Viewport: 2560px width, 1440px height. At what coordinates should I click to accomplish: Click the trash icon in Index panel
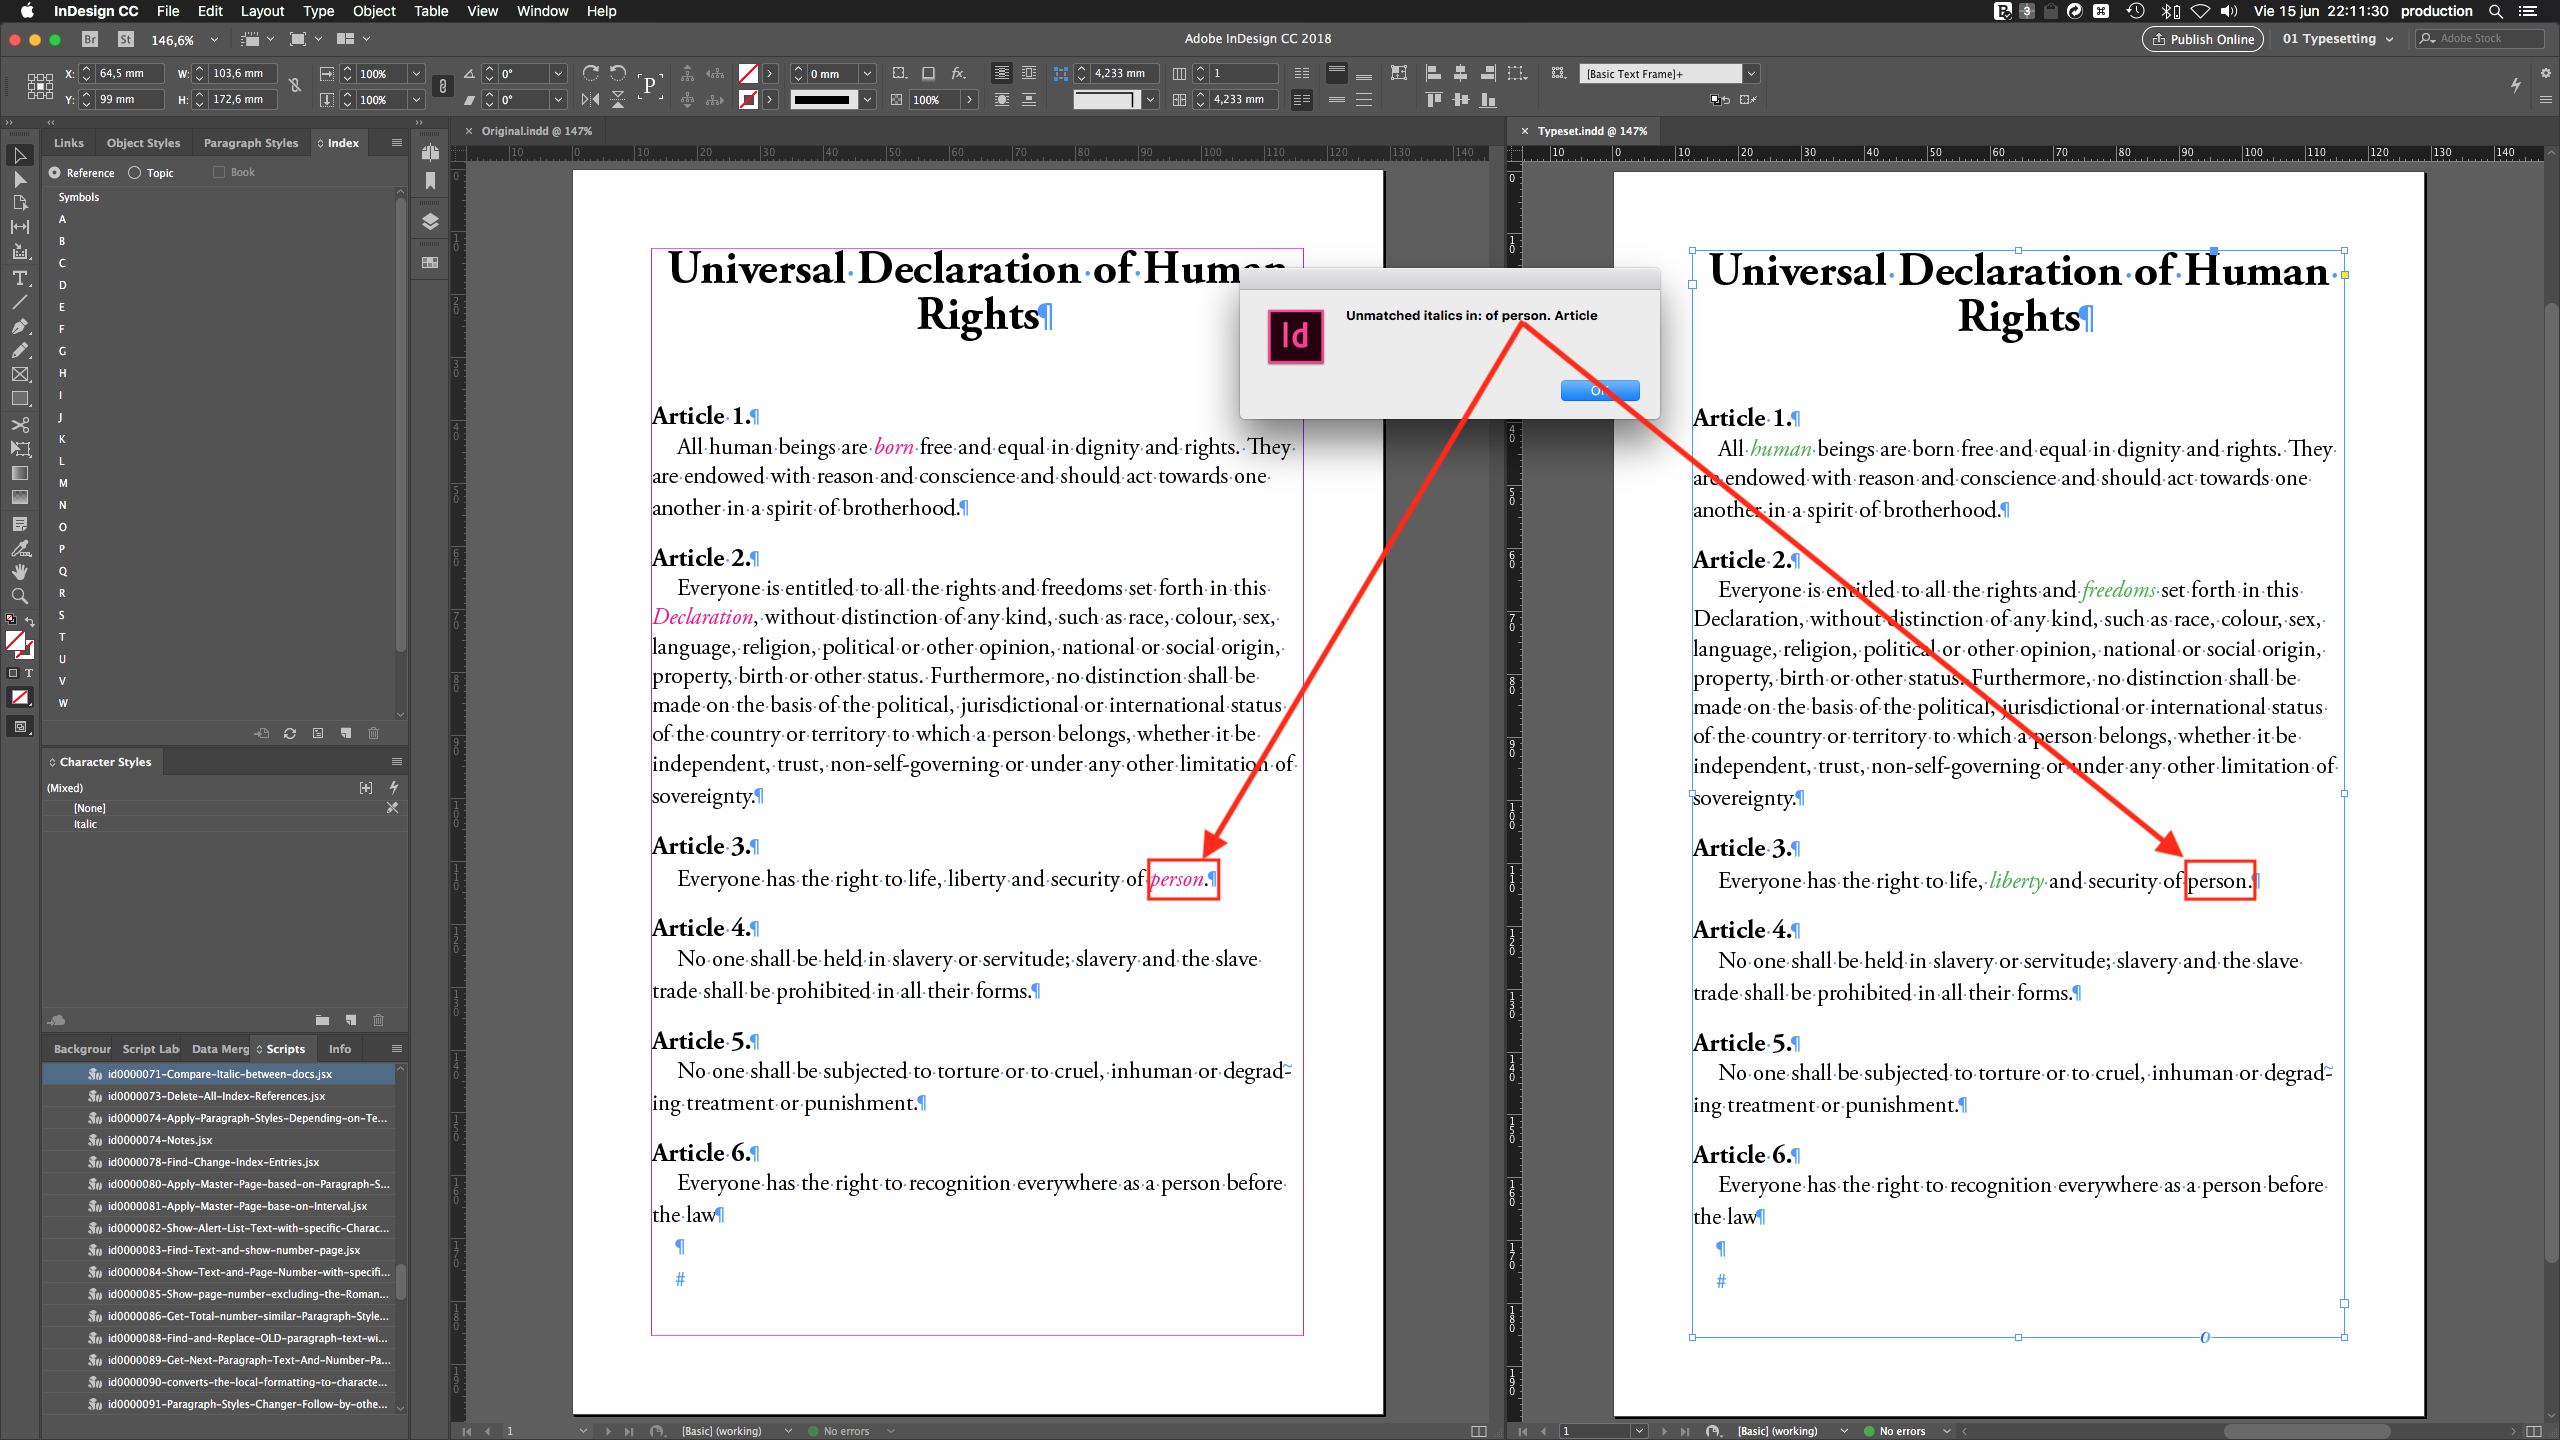click(373, 733)
